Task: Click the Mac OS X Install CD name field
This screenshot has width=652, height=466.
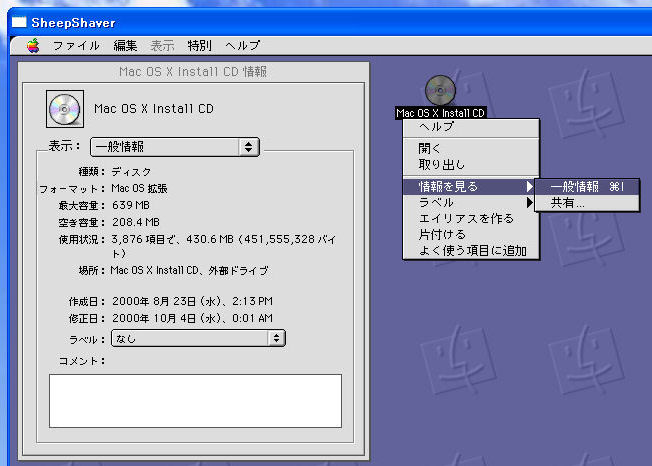Action: [x=154, y=109]
